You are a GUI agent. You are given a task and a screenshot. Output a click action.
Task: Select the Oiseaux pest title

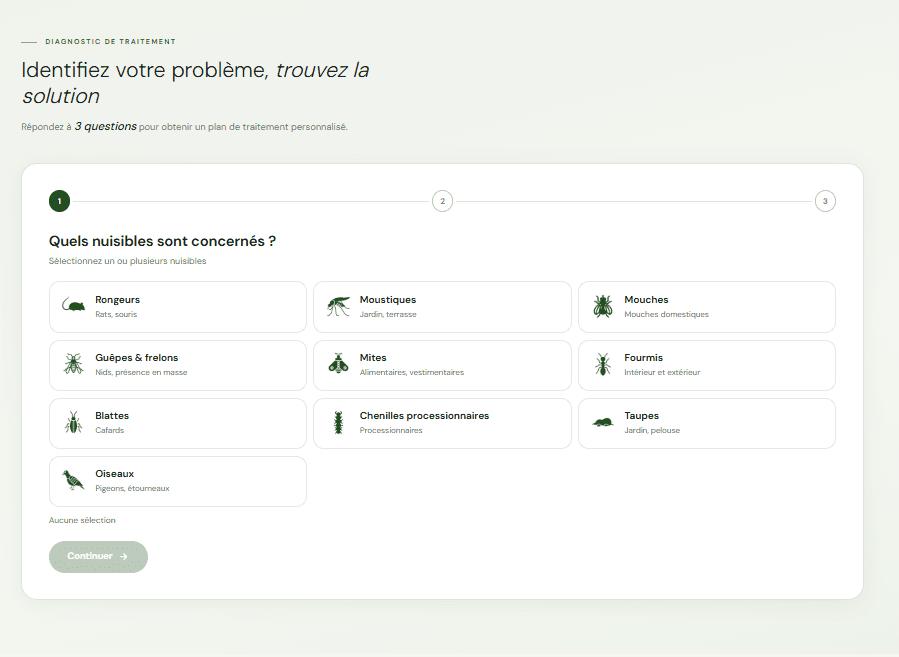[x=115, y=474]
